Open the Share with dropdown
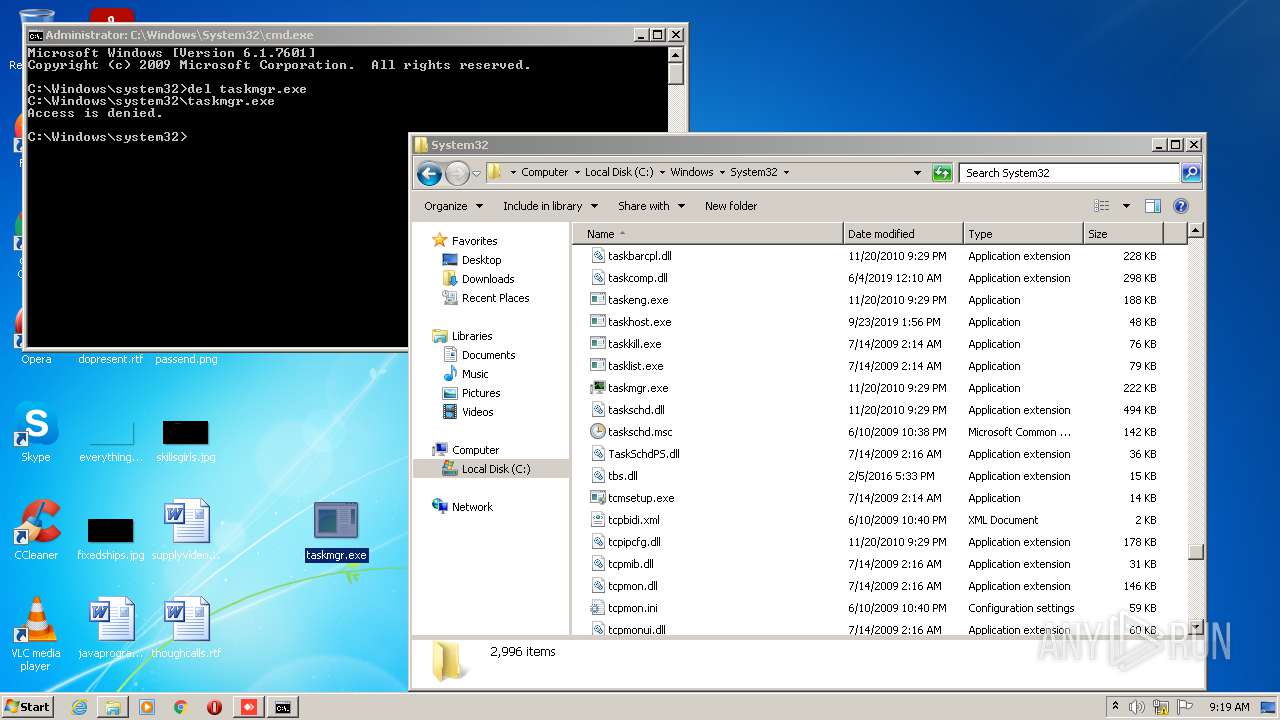 [x=651, y=206]
